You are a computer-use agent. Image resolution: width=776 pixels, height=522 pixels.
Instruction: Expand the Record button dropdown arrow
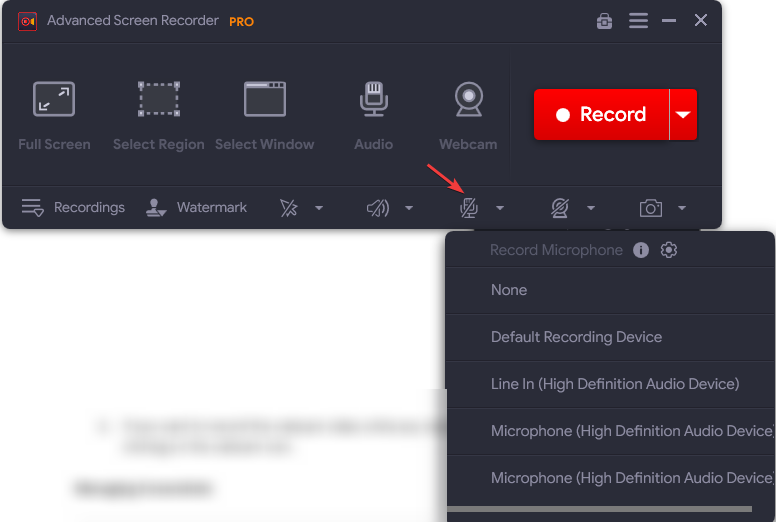[683, 115]
